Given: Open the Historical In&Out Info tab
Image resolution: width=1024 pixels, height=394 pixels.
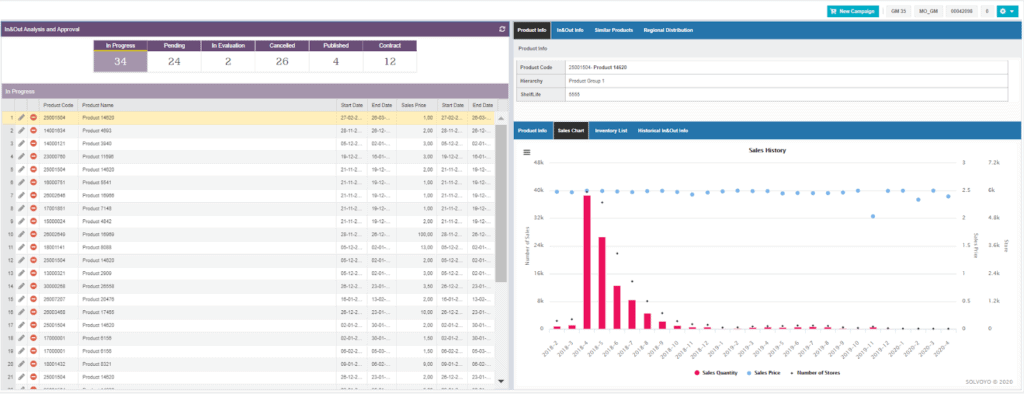Looking at the screenshot, I should pos(663,131).
